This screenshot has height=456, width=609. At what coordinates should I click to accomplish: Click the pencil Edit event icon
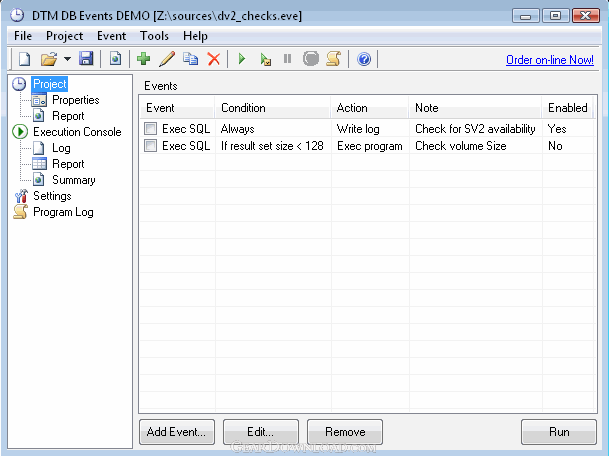click(x=167, y=59)
